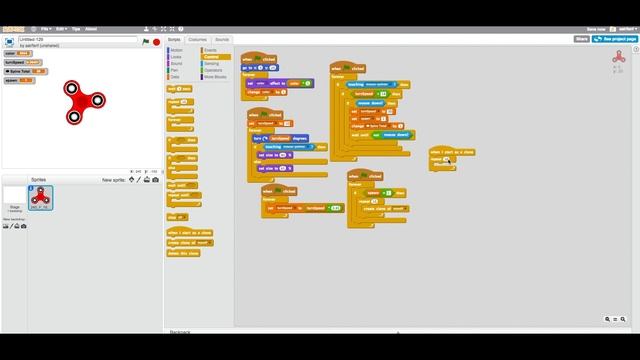Open the File menu
The height and width of the screenshot is (360, 640).
pyautogui.click(x=46, y=29)
